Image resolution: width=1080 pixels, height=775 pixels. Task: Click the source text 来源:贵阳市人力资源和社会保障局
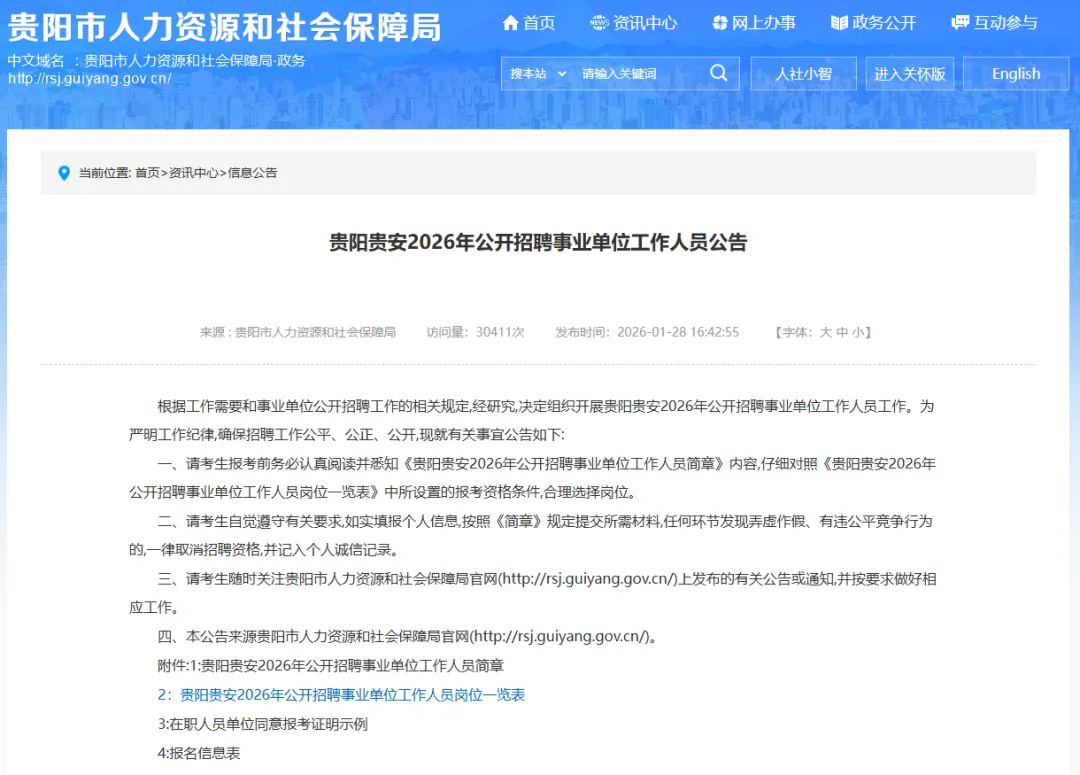click(298, 332)
